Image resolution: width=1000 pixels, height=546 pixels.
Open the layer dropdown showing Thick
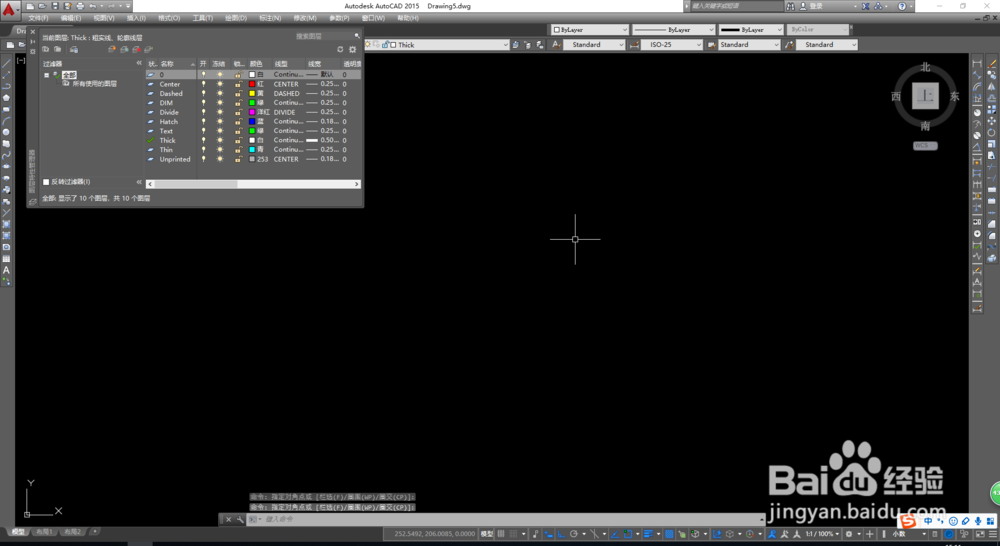click(437, 45)
